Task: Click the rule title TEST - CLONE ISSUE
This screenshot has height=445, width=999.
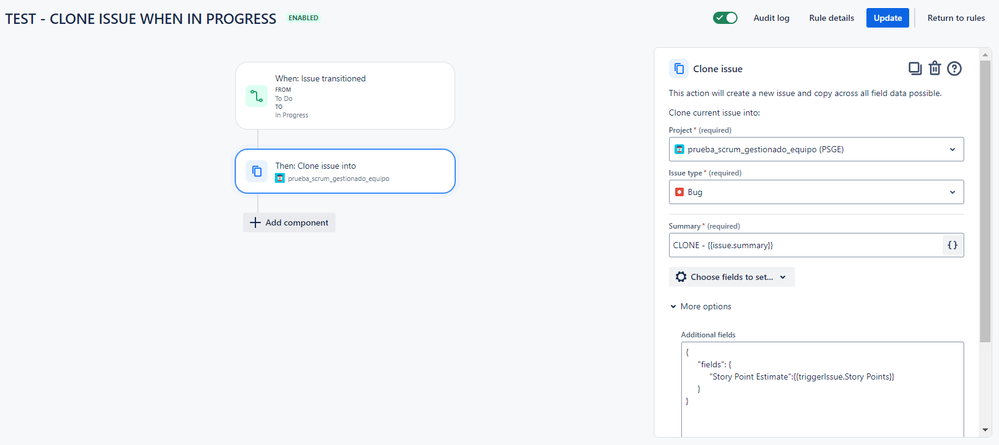Action: click(141, 18)
